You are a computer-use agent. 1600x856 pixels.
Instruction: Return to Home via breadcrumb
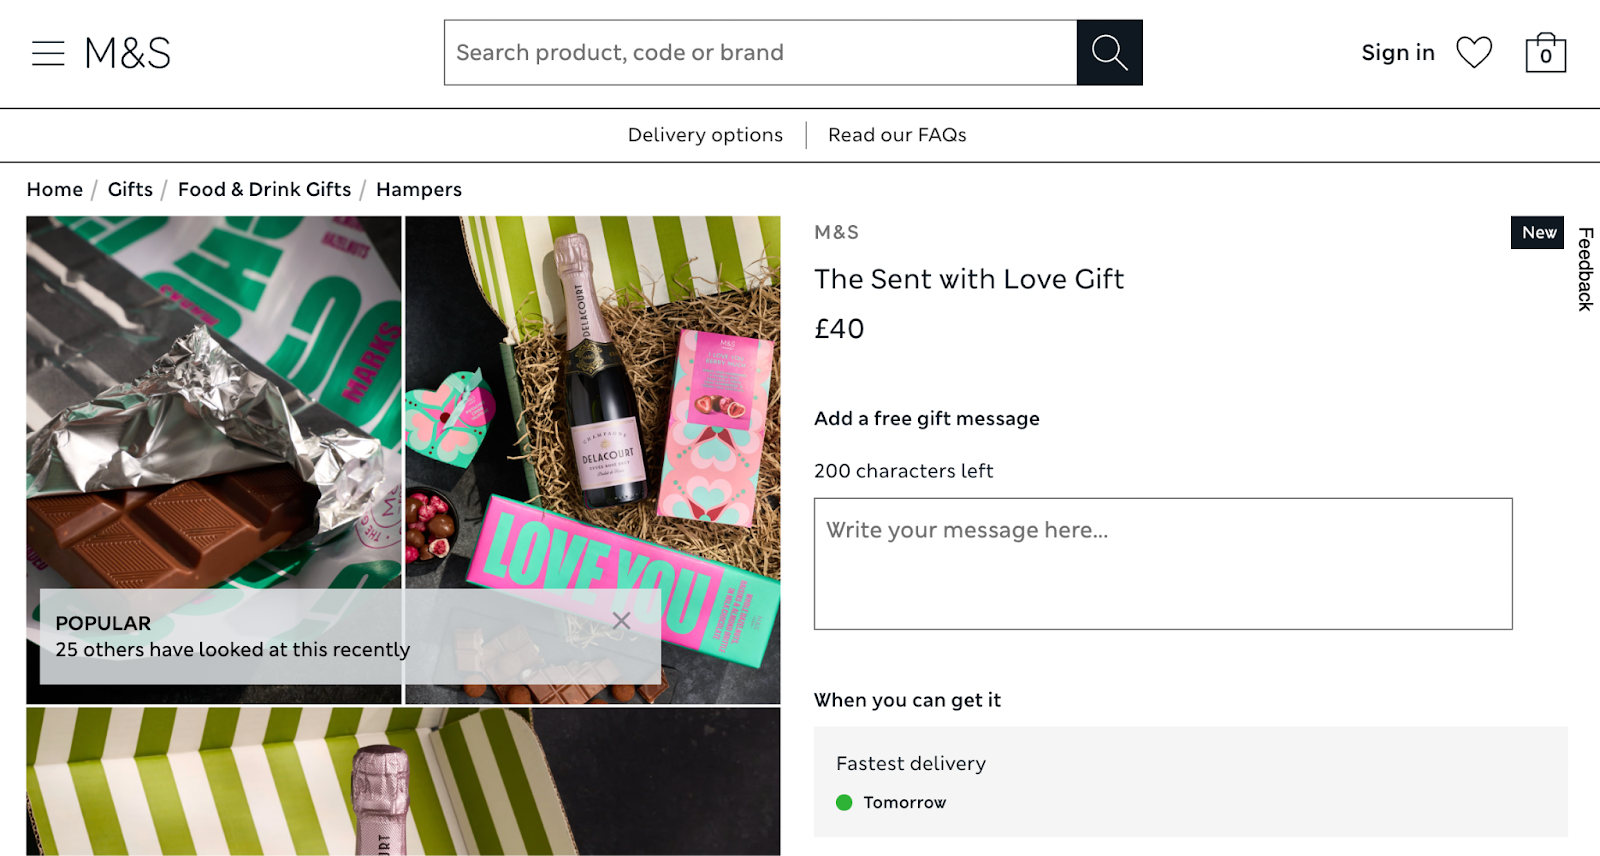[x=55, y=189]
